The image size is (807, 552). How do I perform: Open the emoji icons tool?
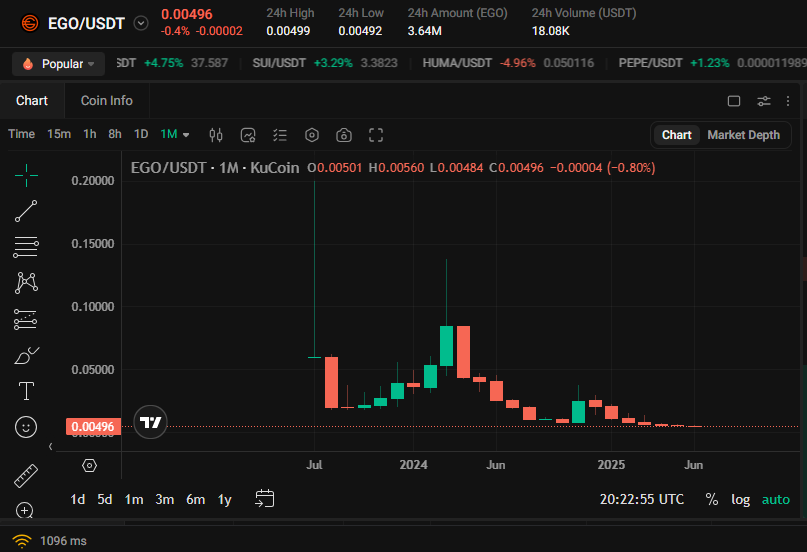click(26, 427)
